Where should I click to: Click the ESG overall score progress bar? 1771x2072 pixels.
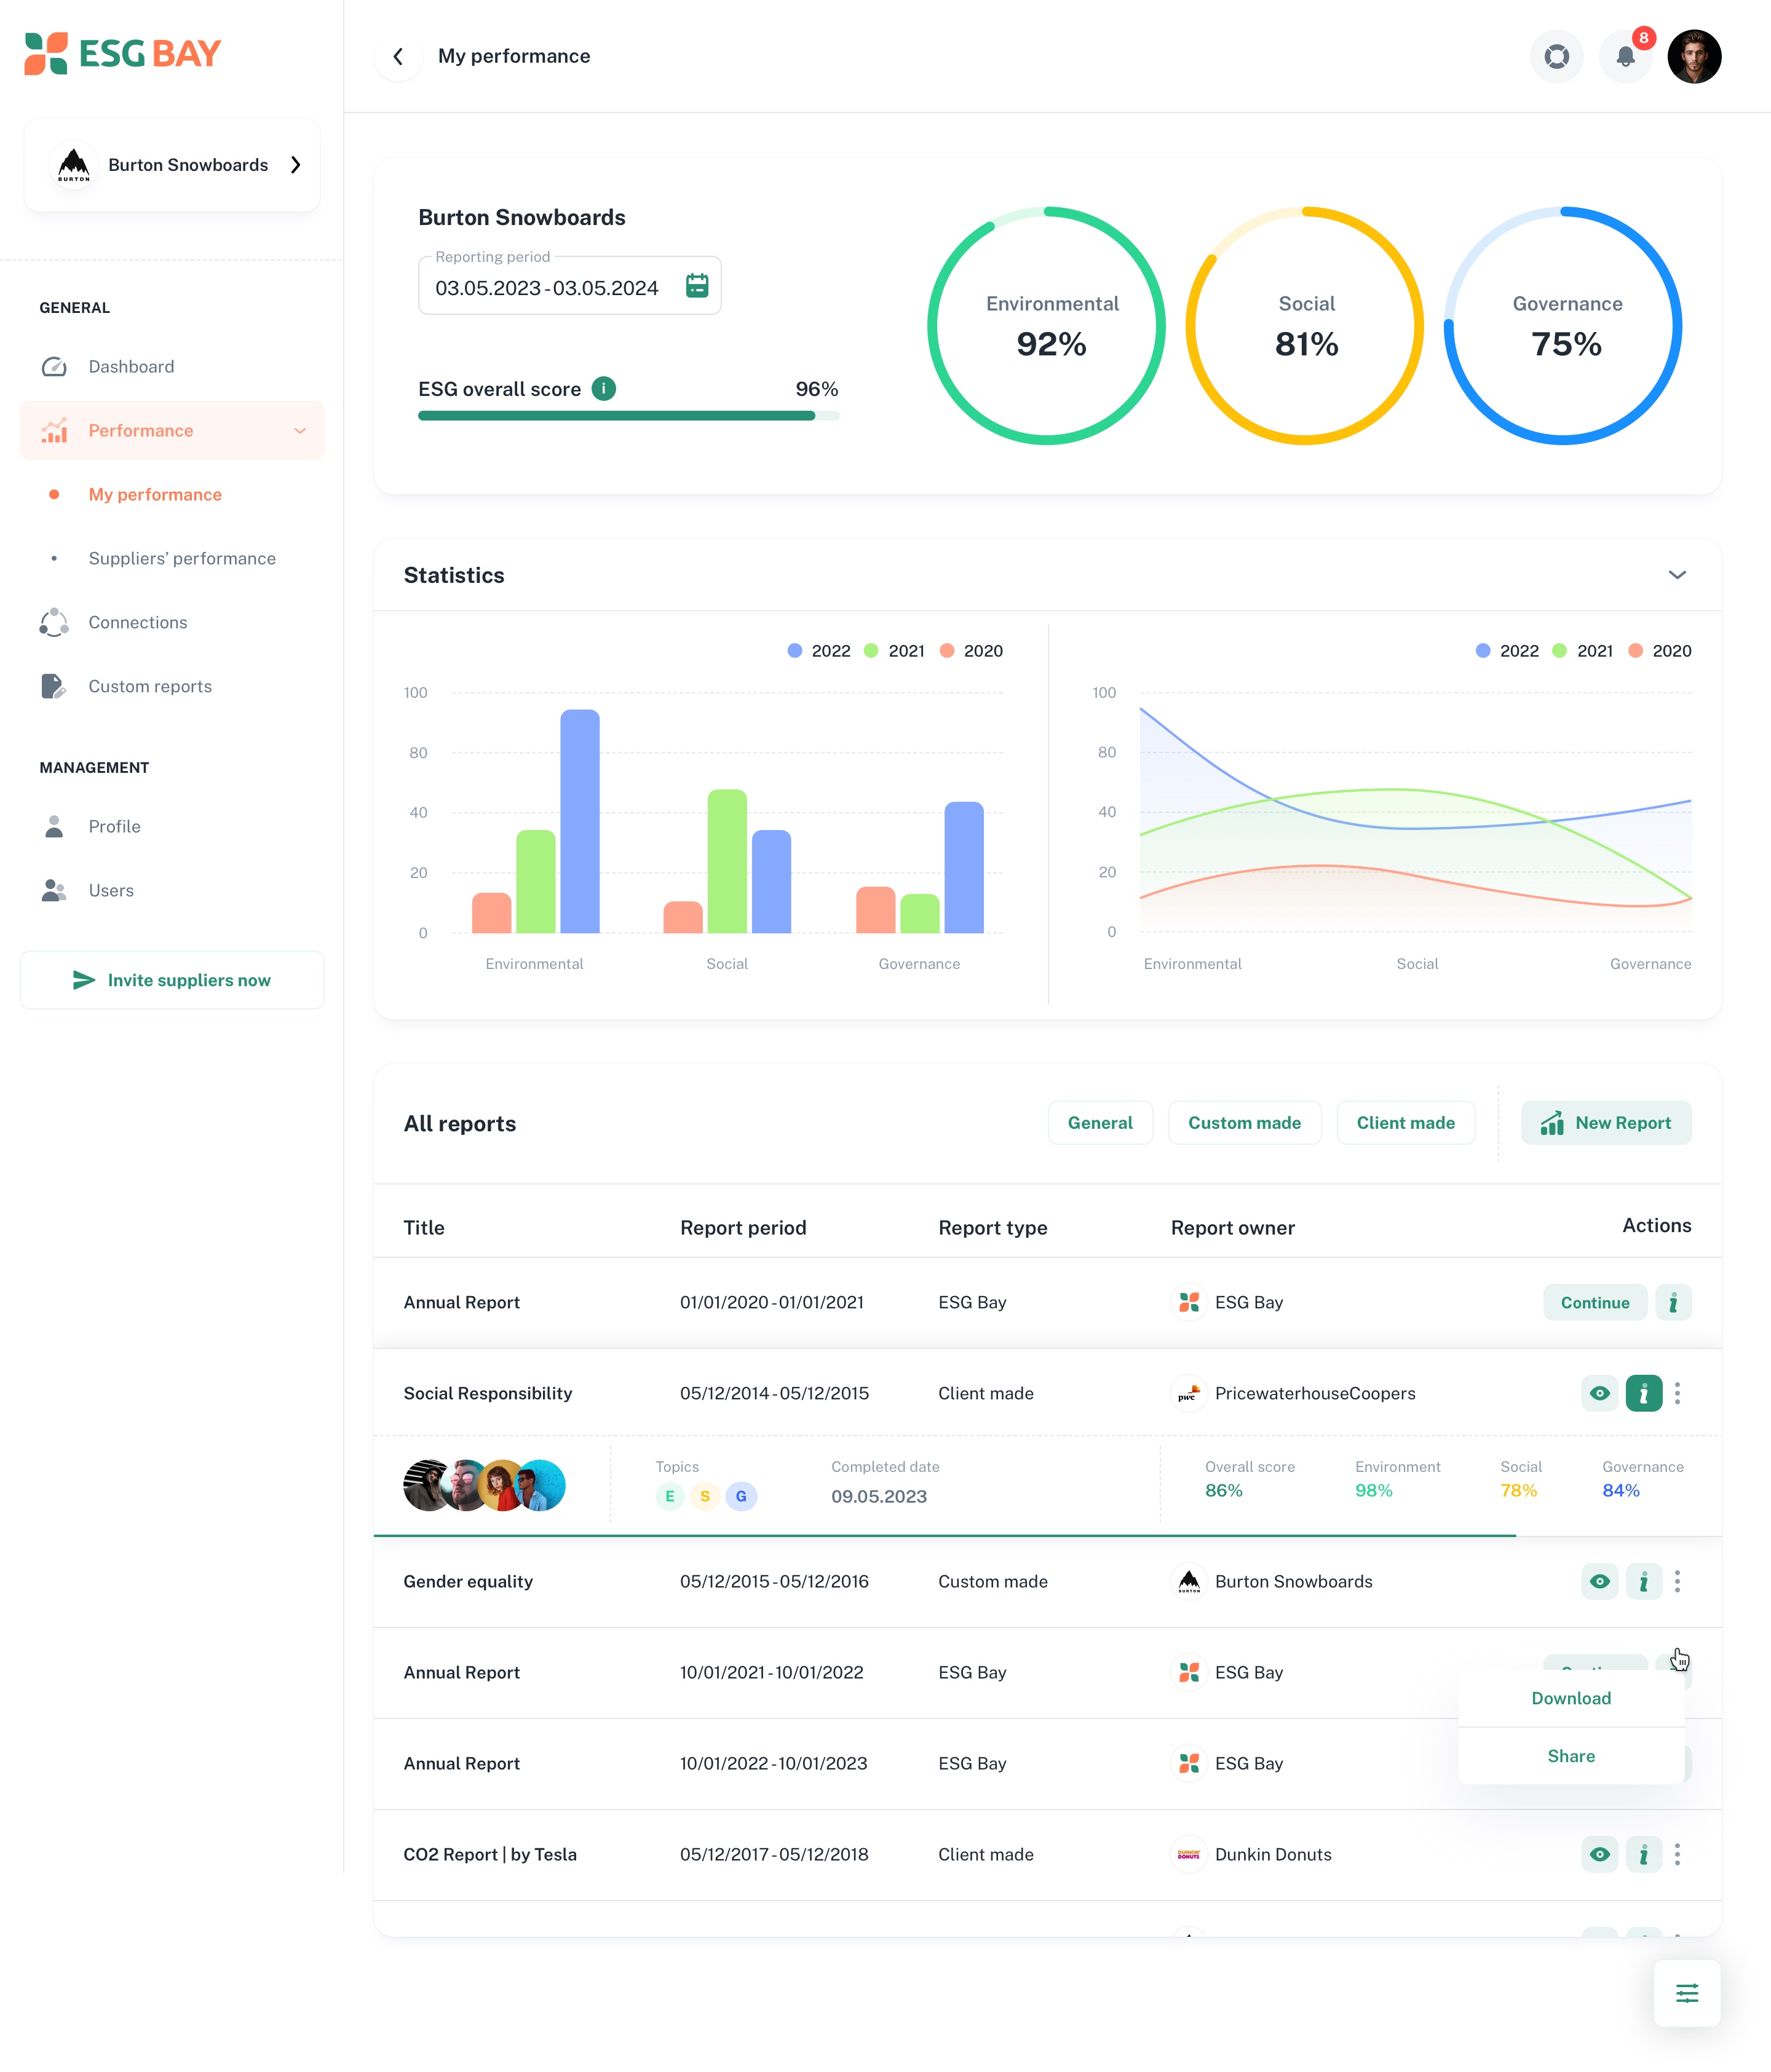coord(629,416)
